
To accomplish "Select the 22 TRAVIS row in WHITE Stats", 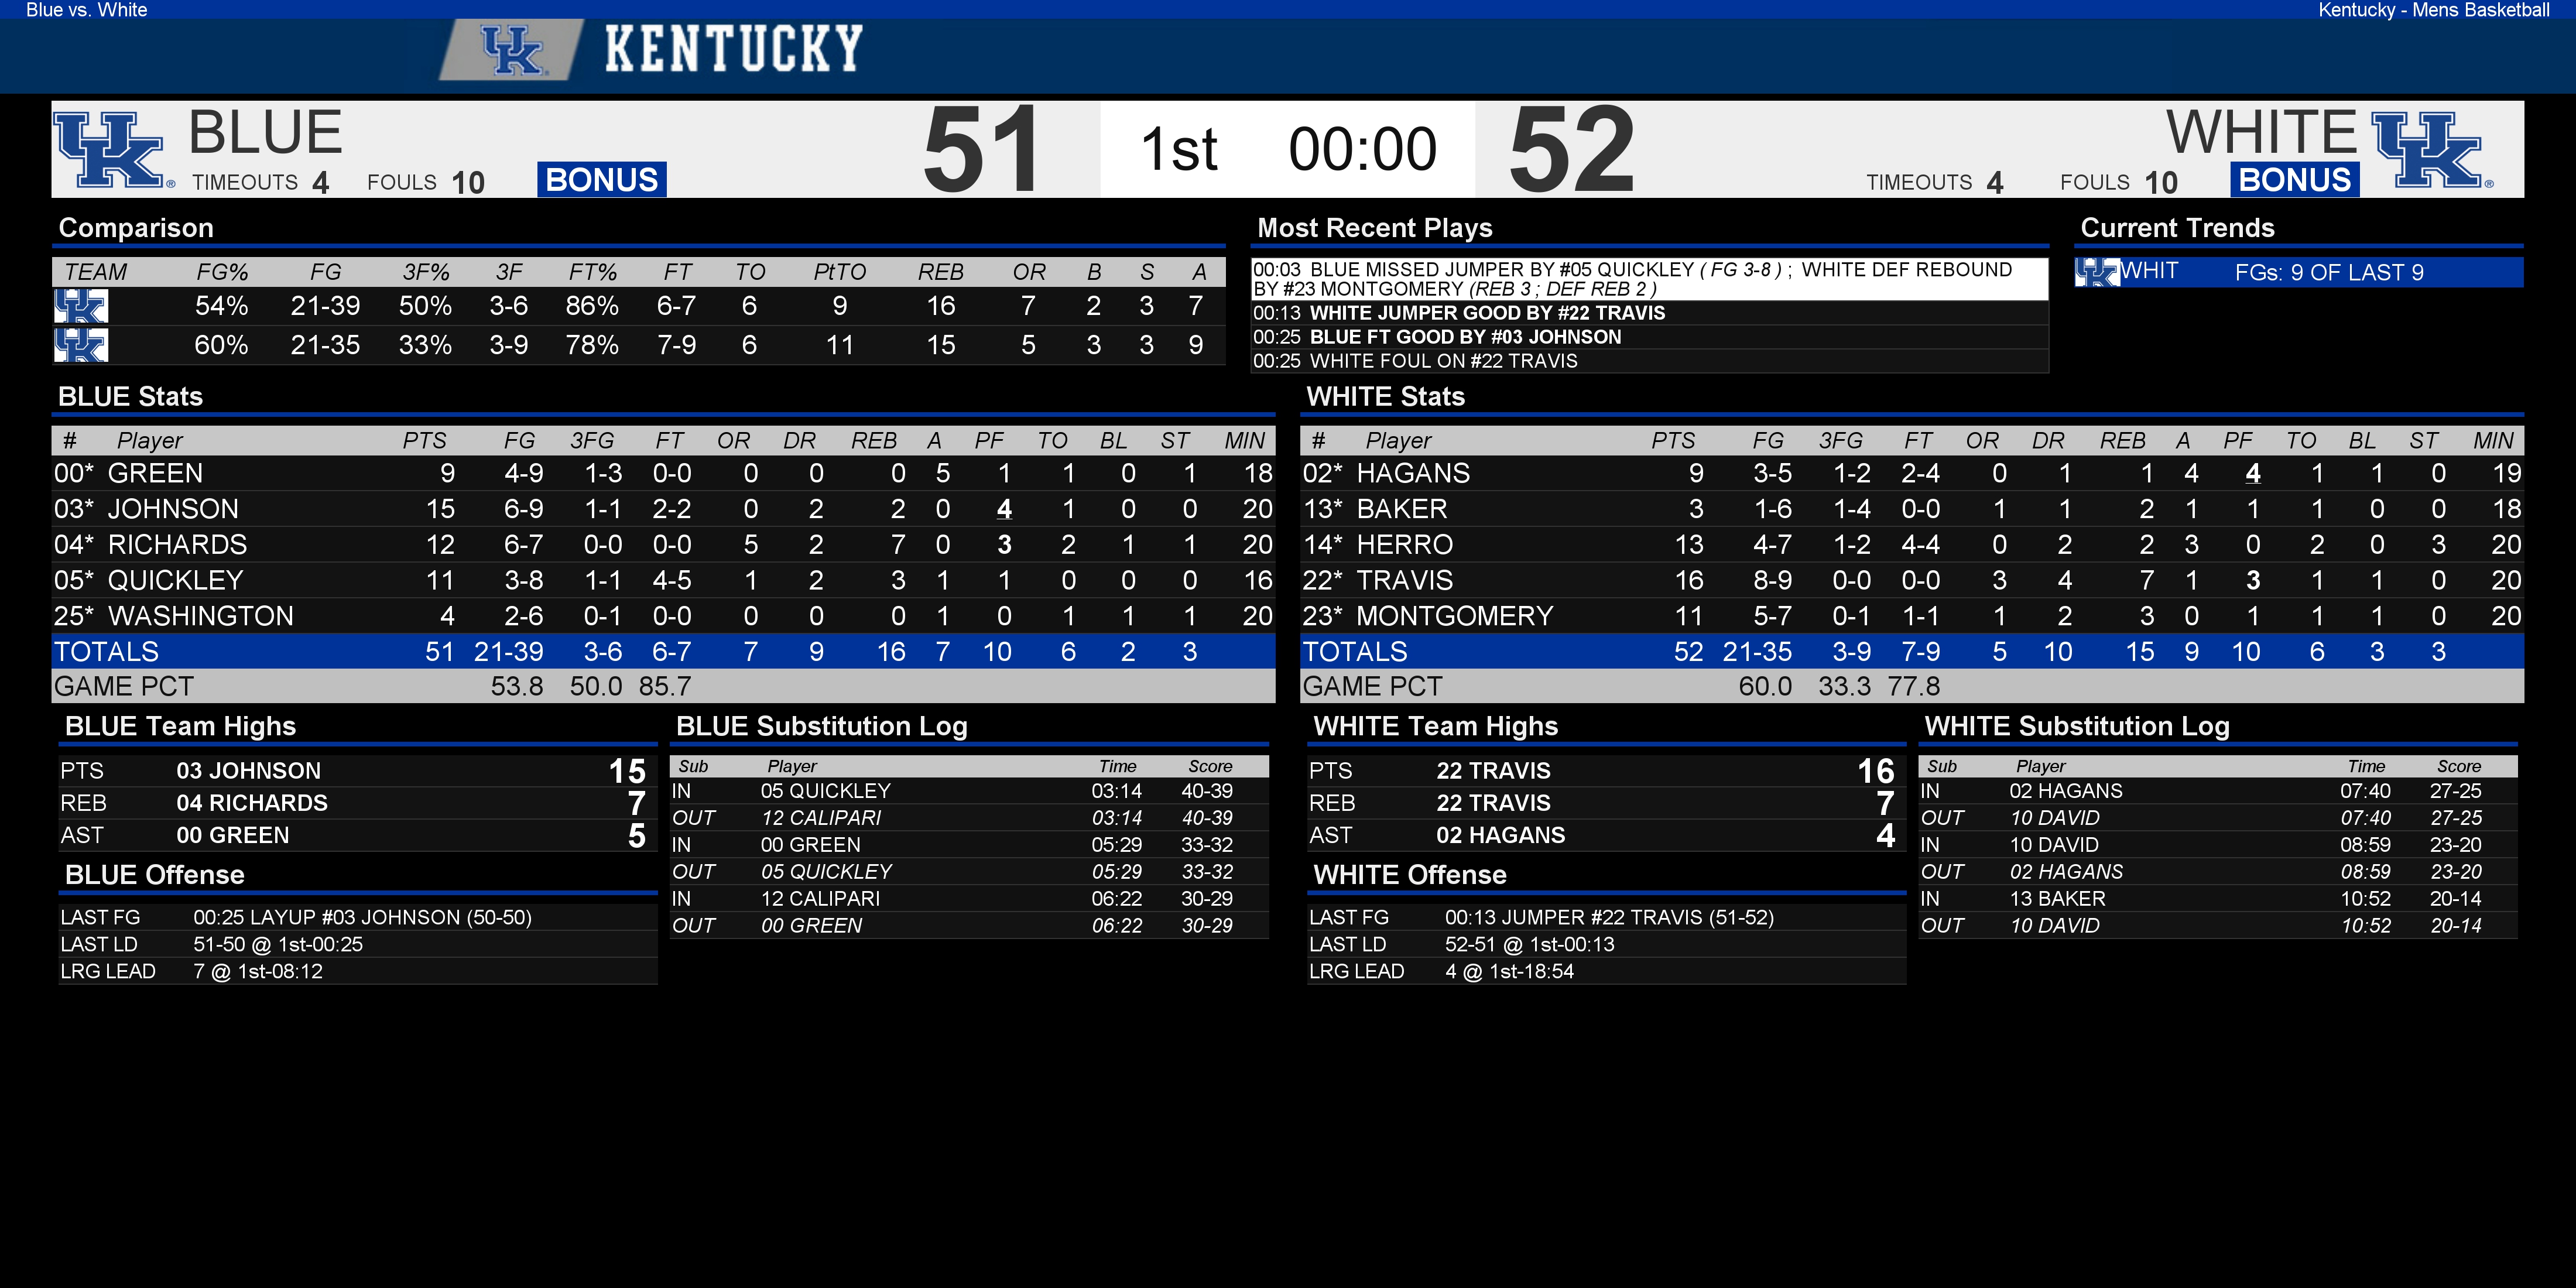I will point(1912,580).
